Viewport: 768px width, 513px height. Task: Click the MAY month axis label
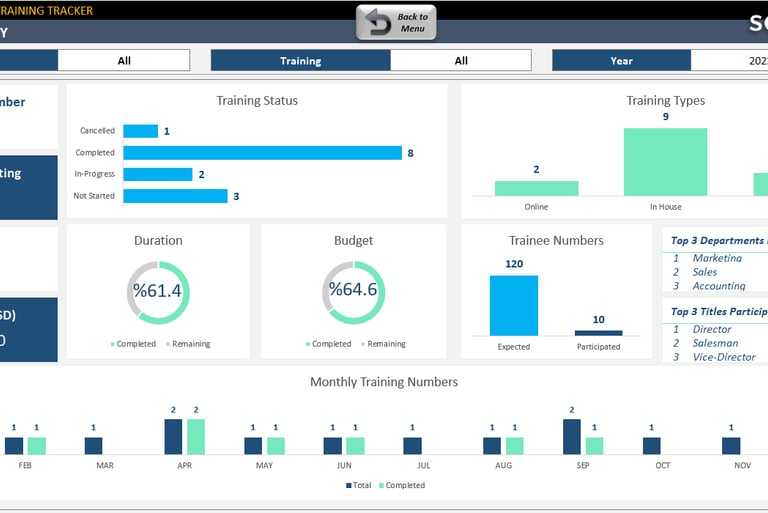[x=264, y=465]
